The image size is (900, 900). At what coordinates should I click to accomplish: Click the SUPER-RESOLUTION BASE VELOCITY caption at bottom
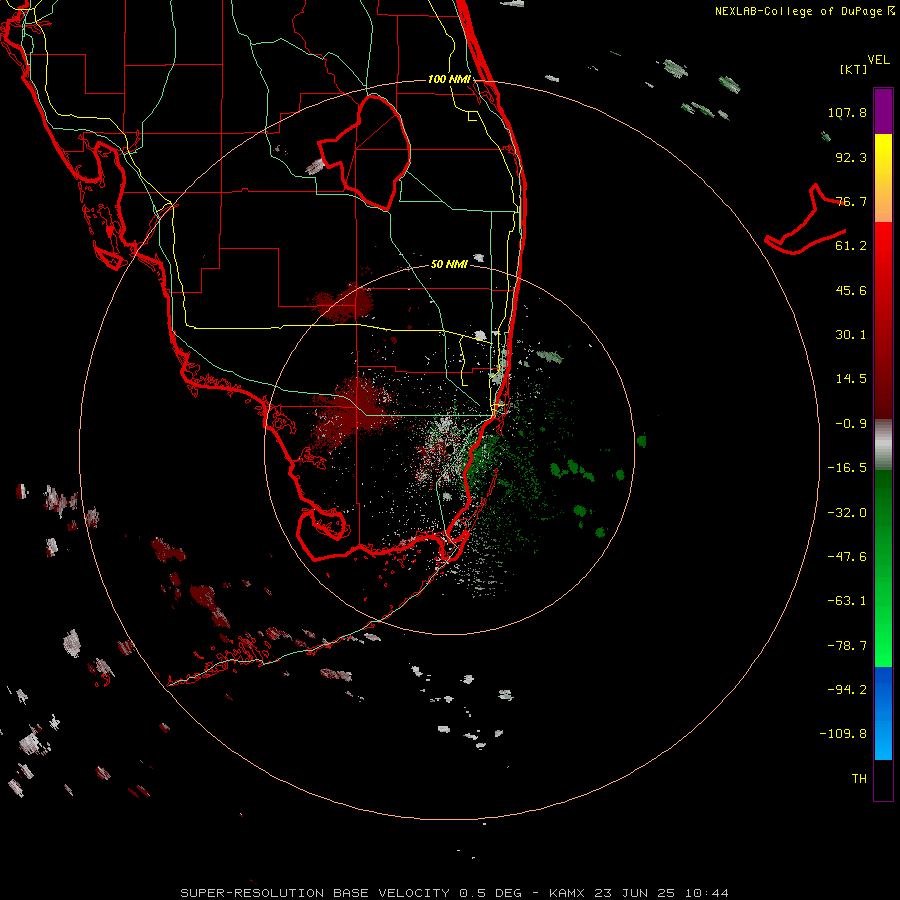tap(455, 893)
